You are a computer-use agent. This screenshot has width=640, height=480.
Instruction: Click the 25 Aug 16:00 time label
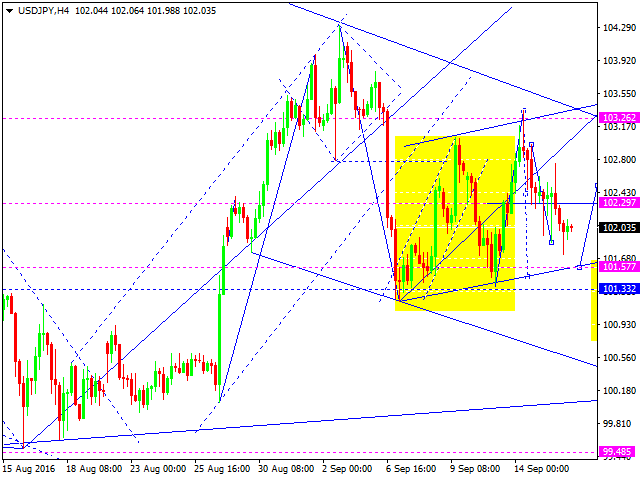click(222, 469)
